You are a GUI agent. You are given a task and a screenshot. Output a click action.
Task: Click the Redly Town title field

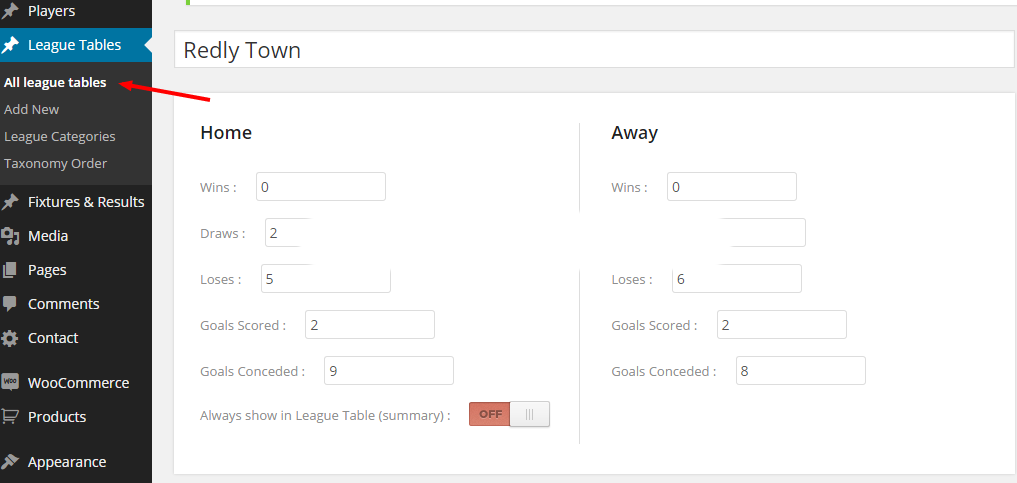(x=594, y=50)
